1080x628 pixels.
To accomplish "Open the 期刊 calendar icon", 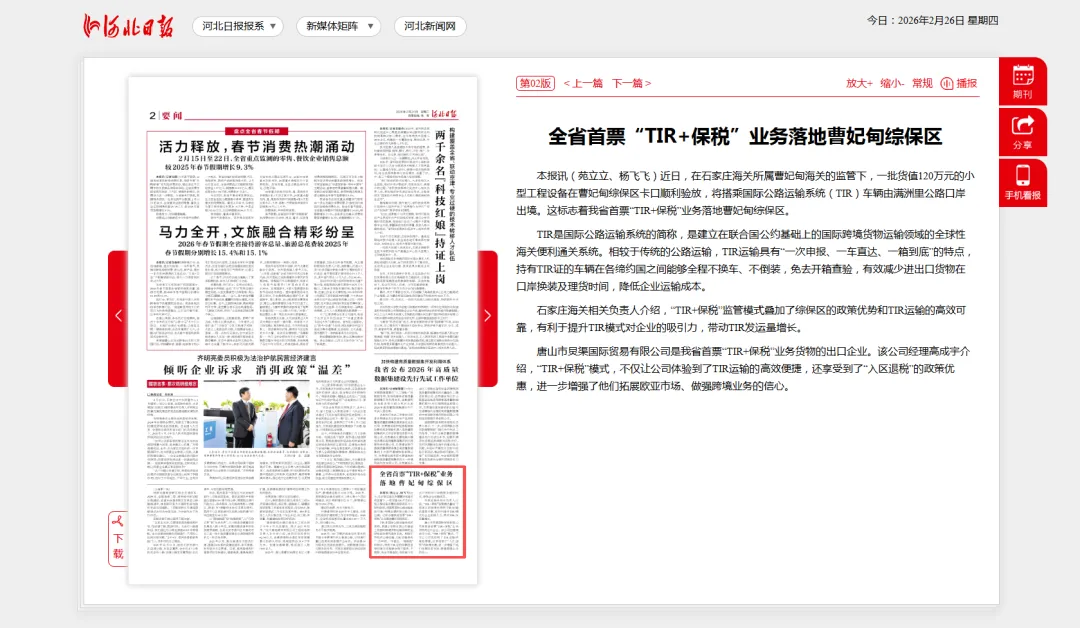I will point(1023,81).
